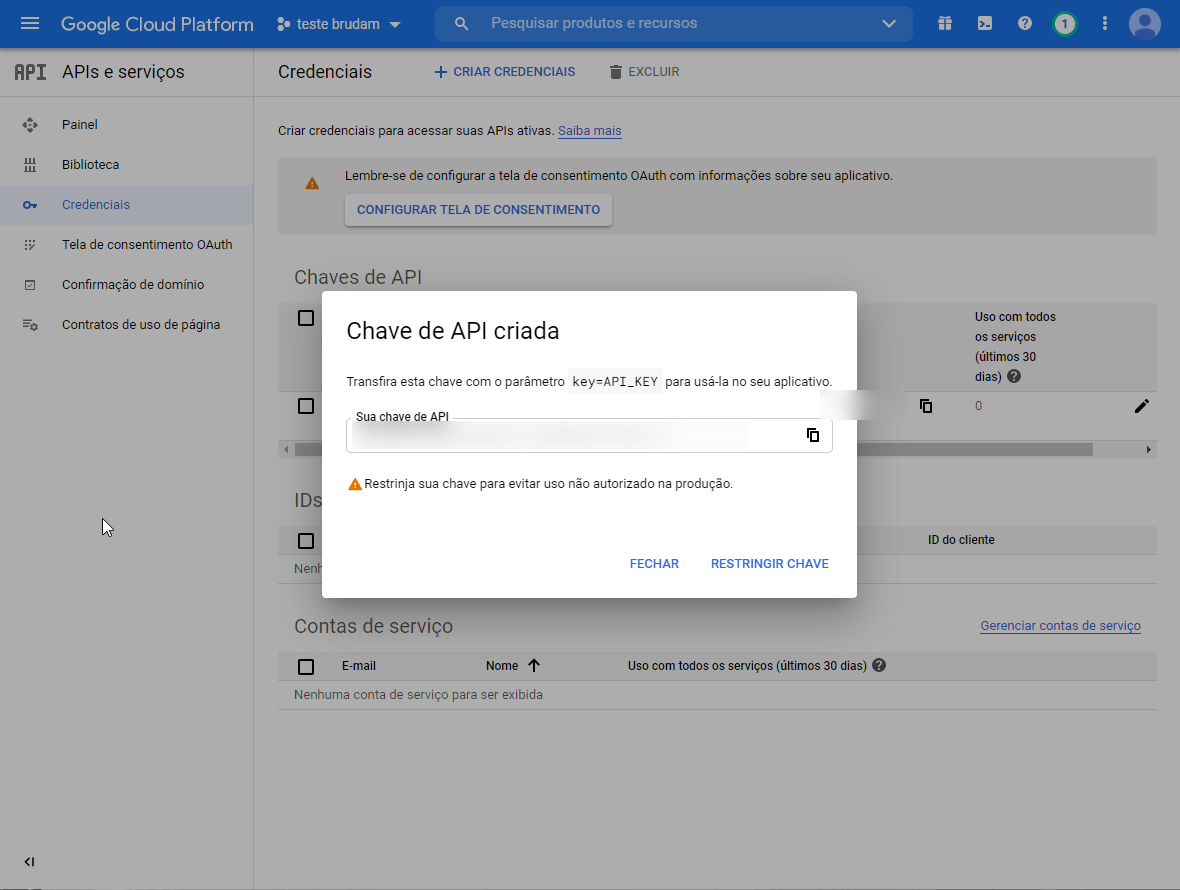The image size is (1180, 890).
Task: Click the 'Nome' column header
Action: click(x=502, y=666)
